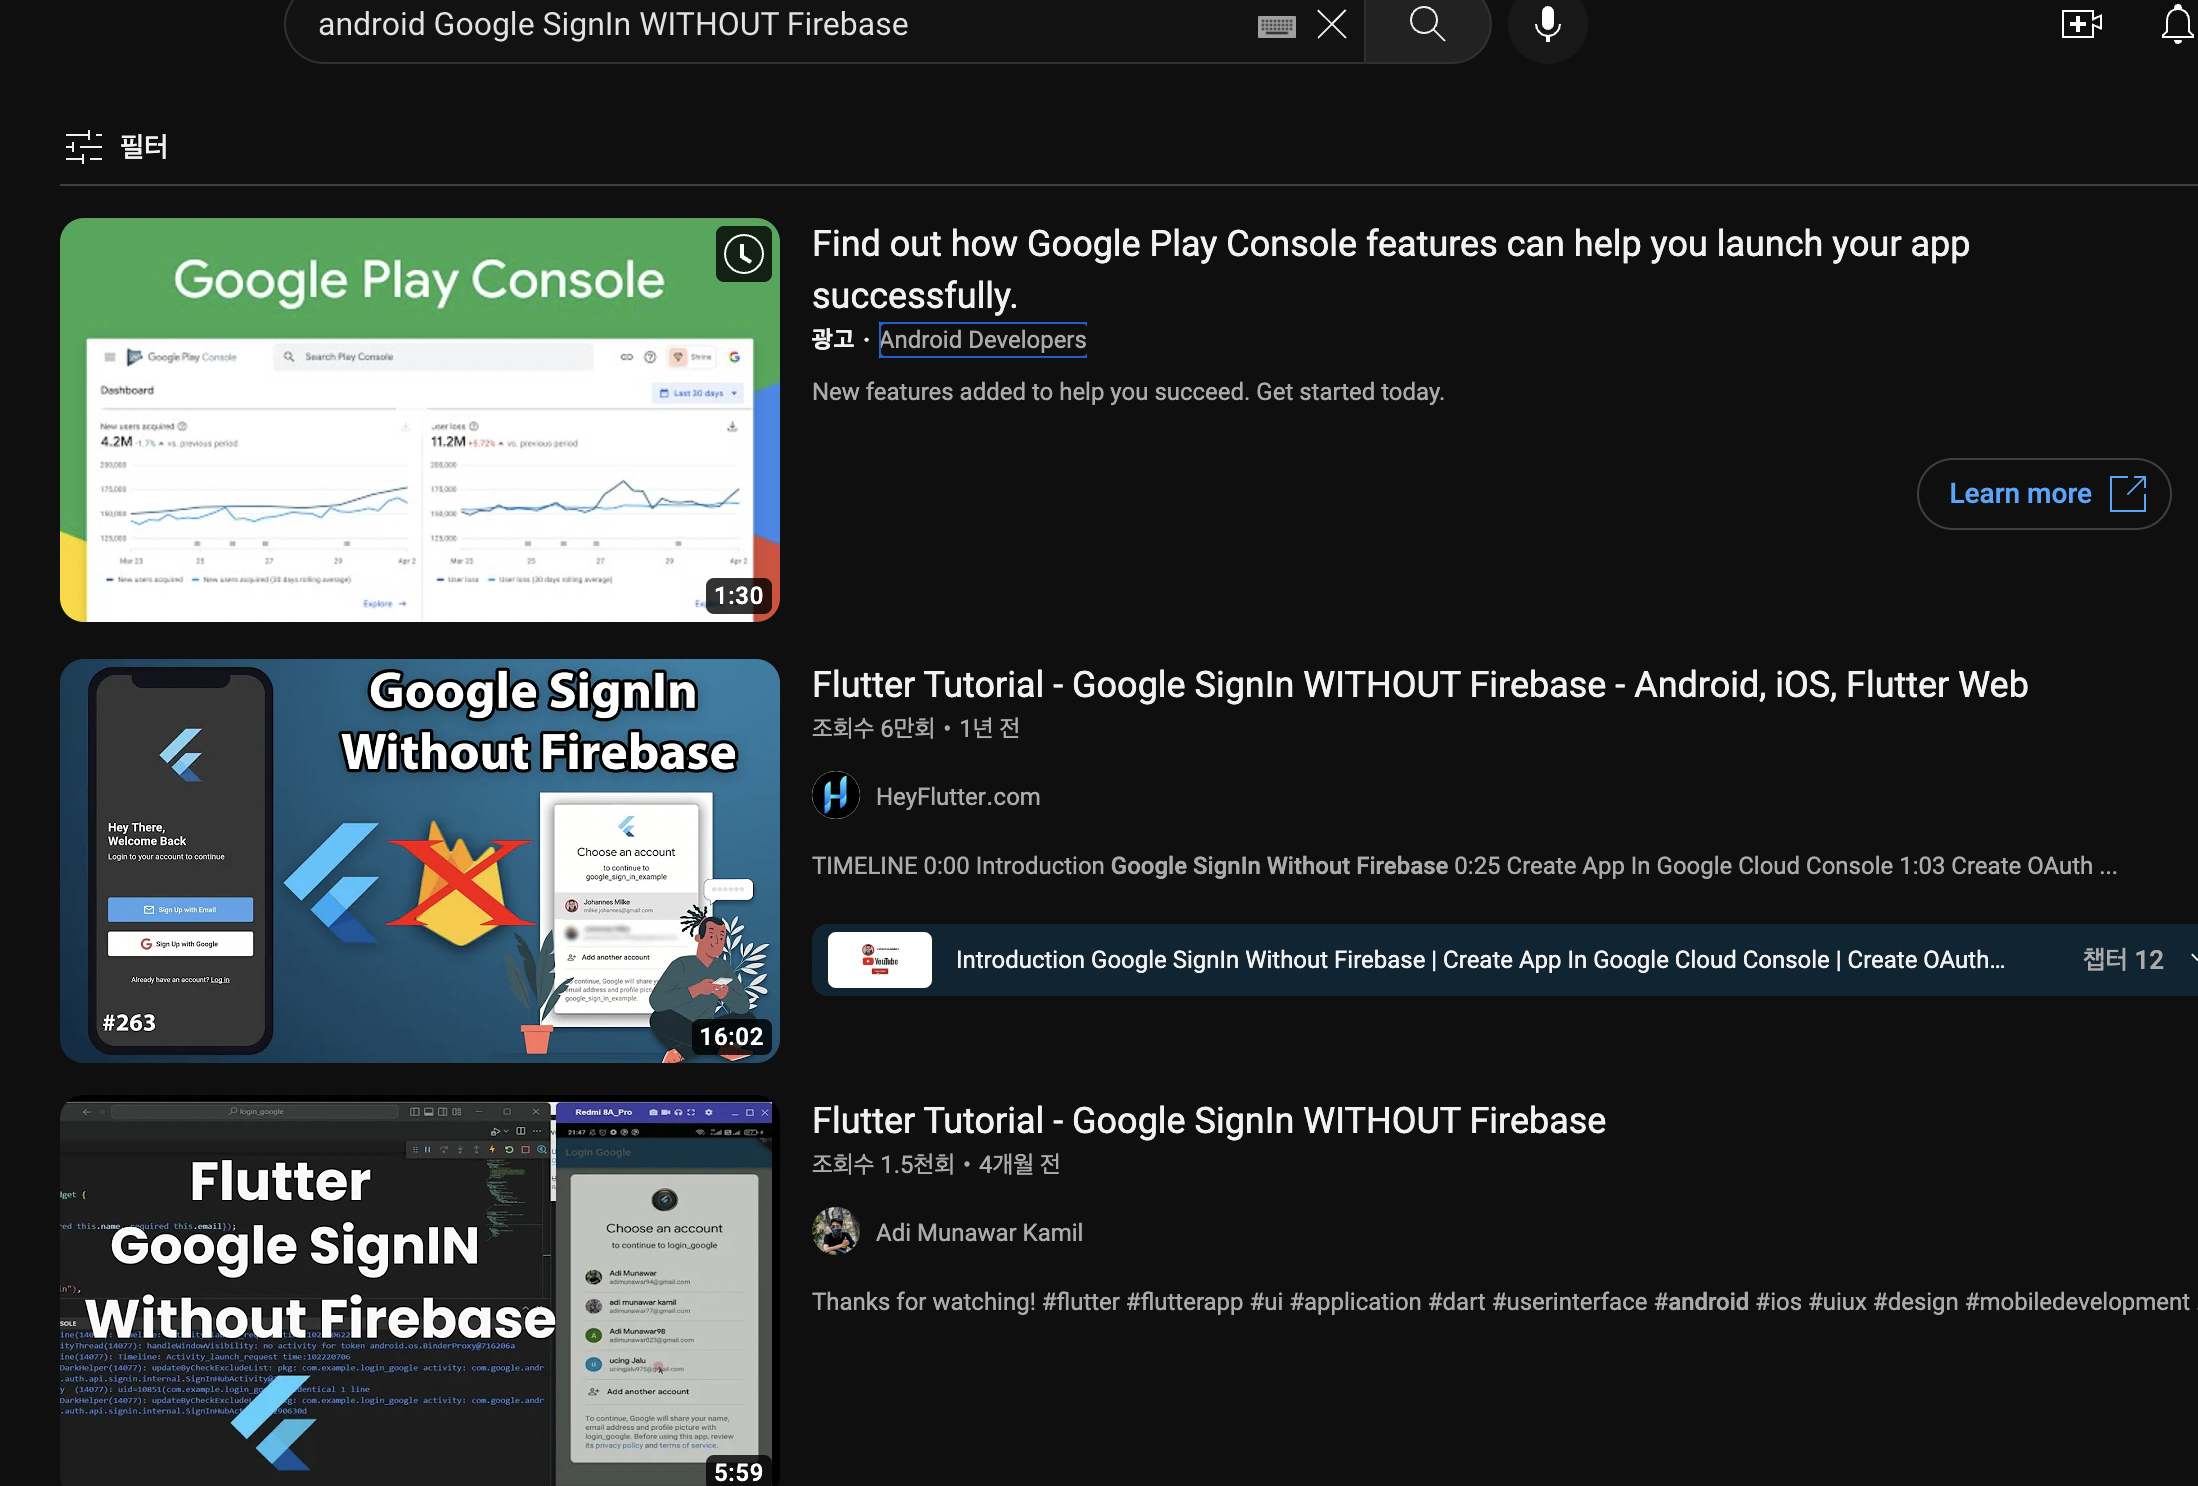Viewport: 2198px width, 1486px height.
Task: Click the '조회수 1.5천회 • 4개월 전' metadata
Action: coord(936,1164)
